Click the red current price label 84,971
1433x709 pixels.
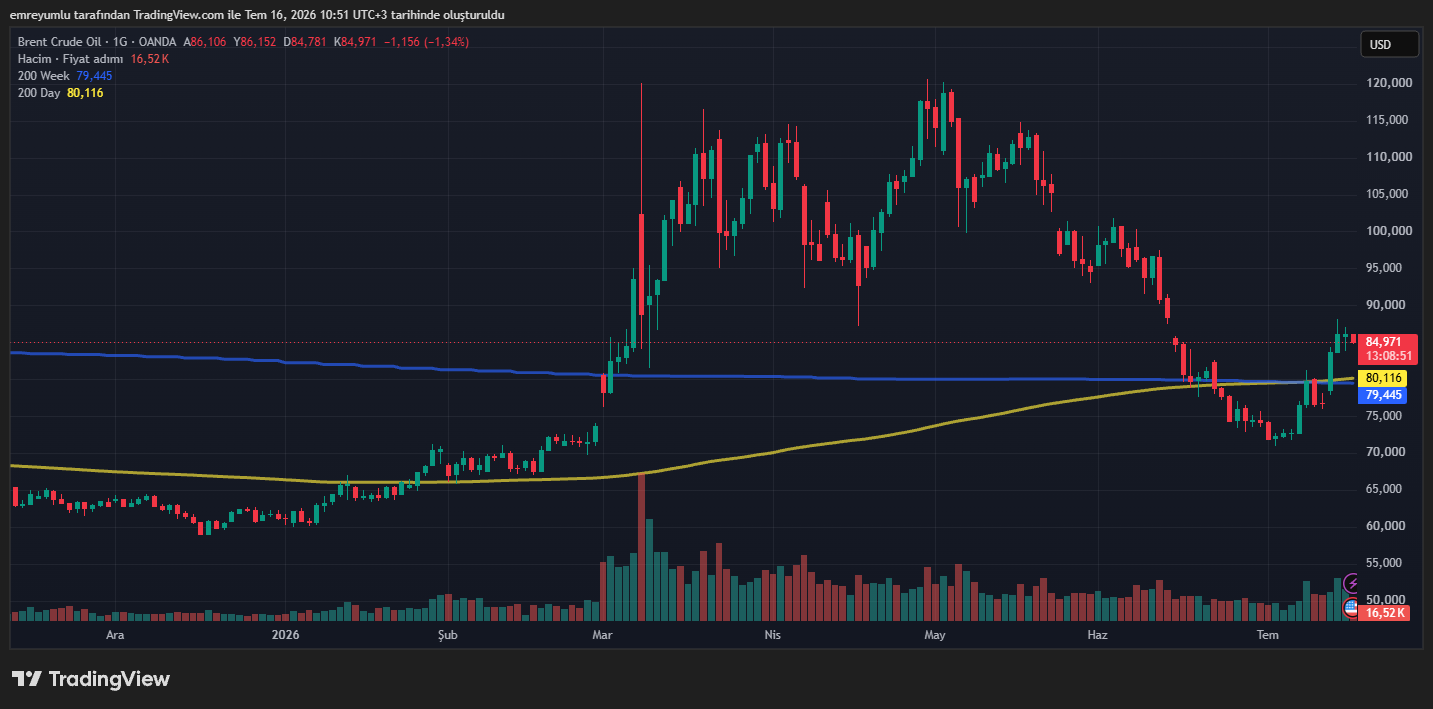[x=1388, y=342]
